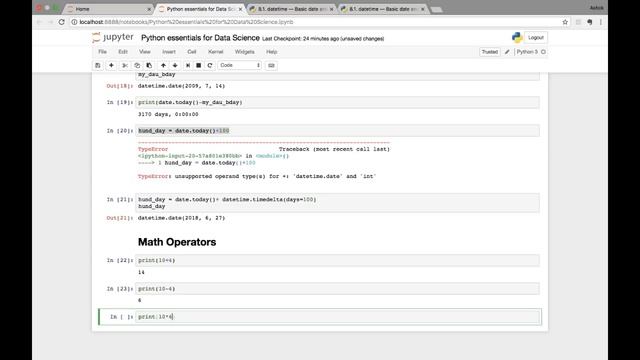Cut selected cells with the scissors icon

tap(125, 65)
